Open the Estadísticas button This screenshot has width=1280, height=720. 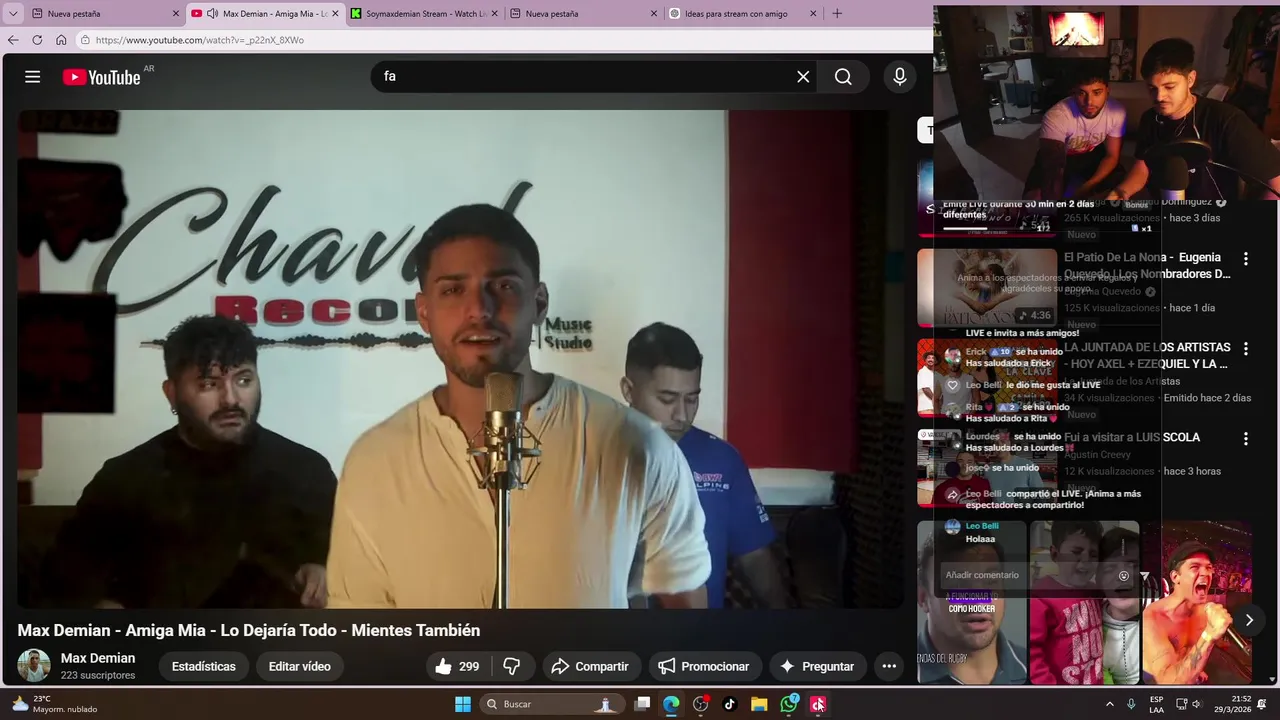[x=204, y=666]
